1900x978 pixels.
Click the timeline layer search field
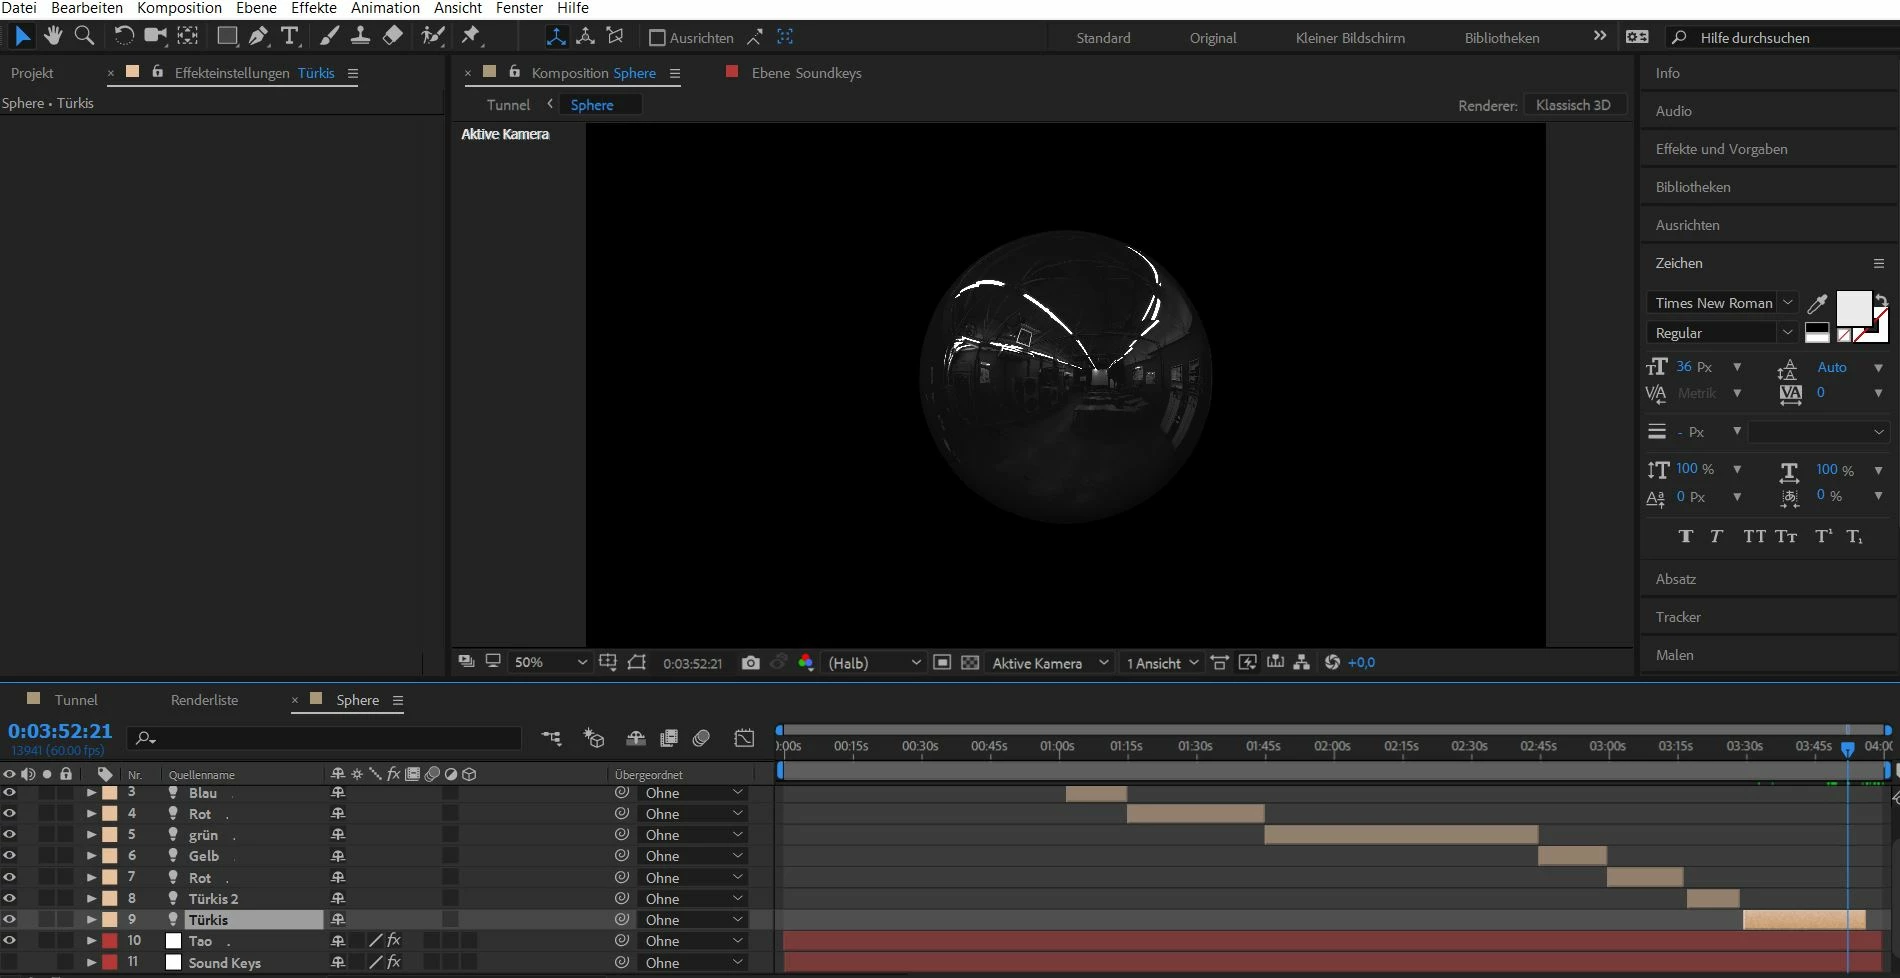tap(324, 738)
